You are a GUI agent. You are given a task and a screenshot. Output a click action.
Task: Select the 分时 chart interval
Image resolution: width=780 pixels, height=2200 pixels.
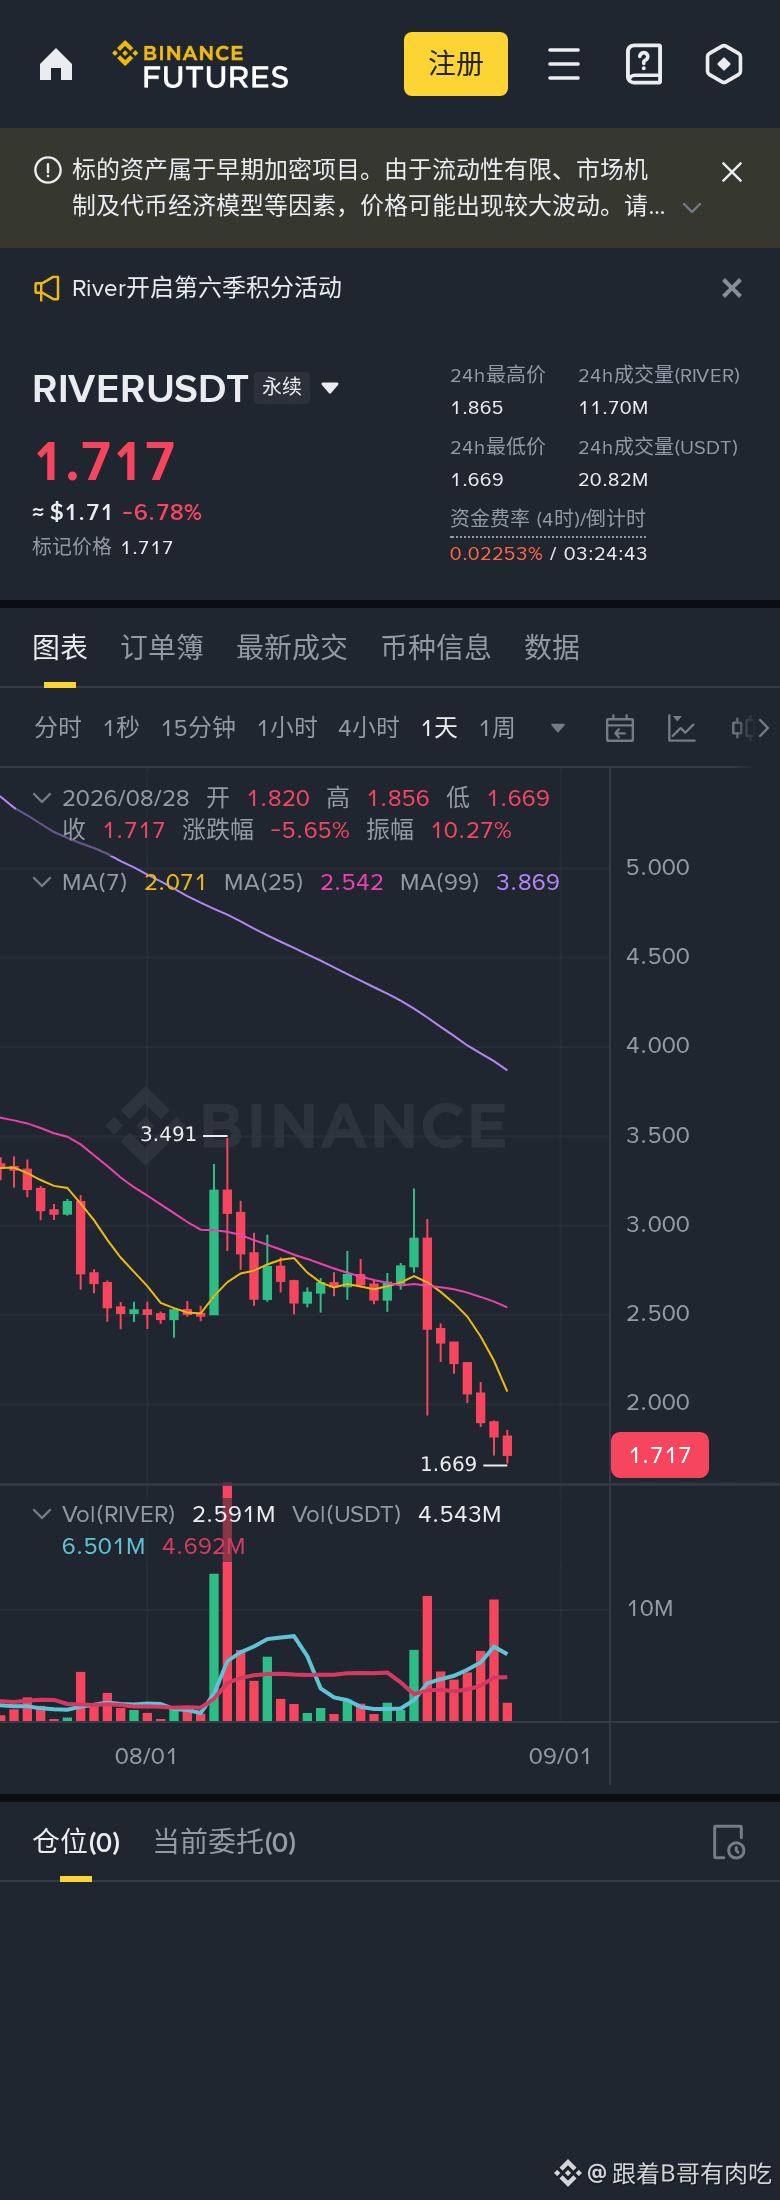tap(57, 727)
